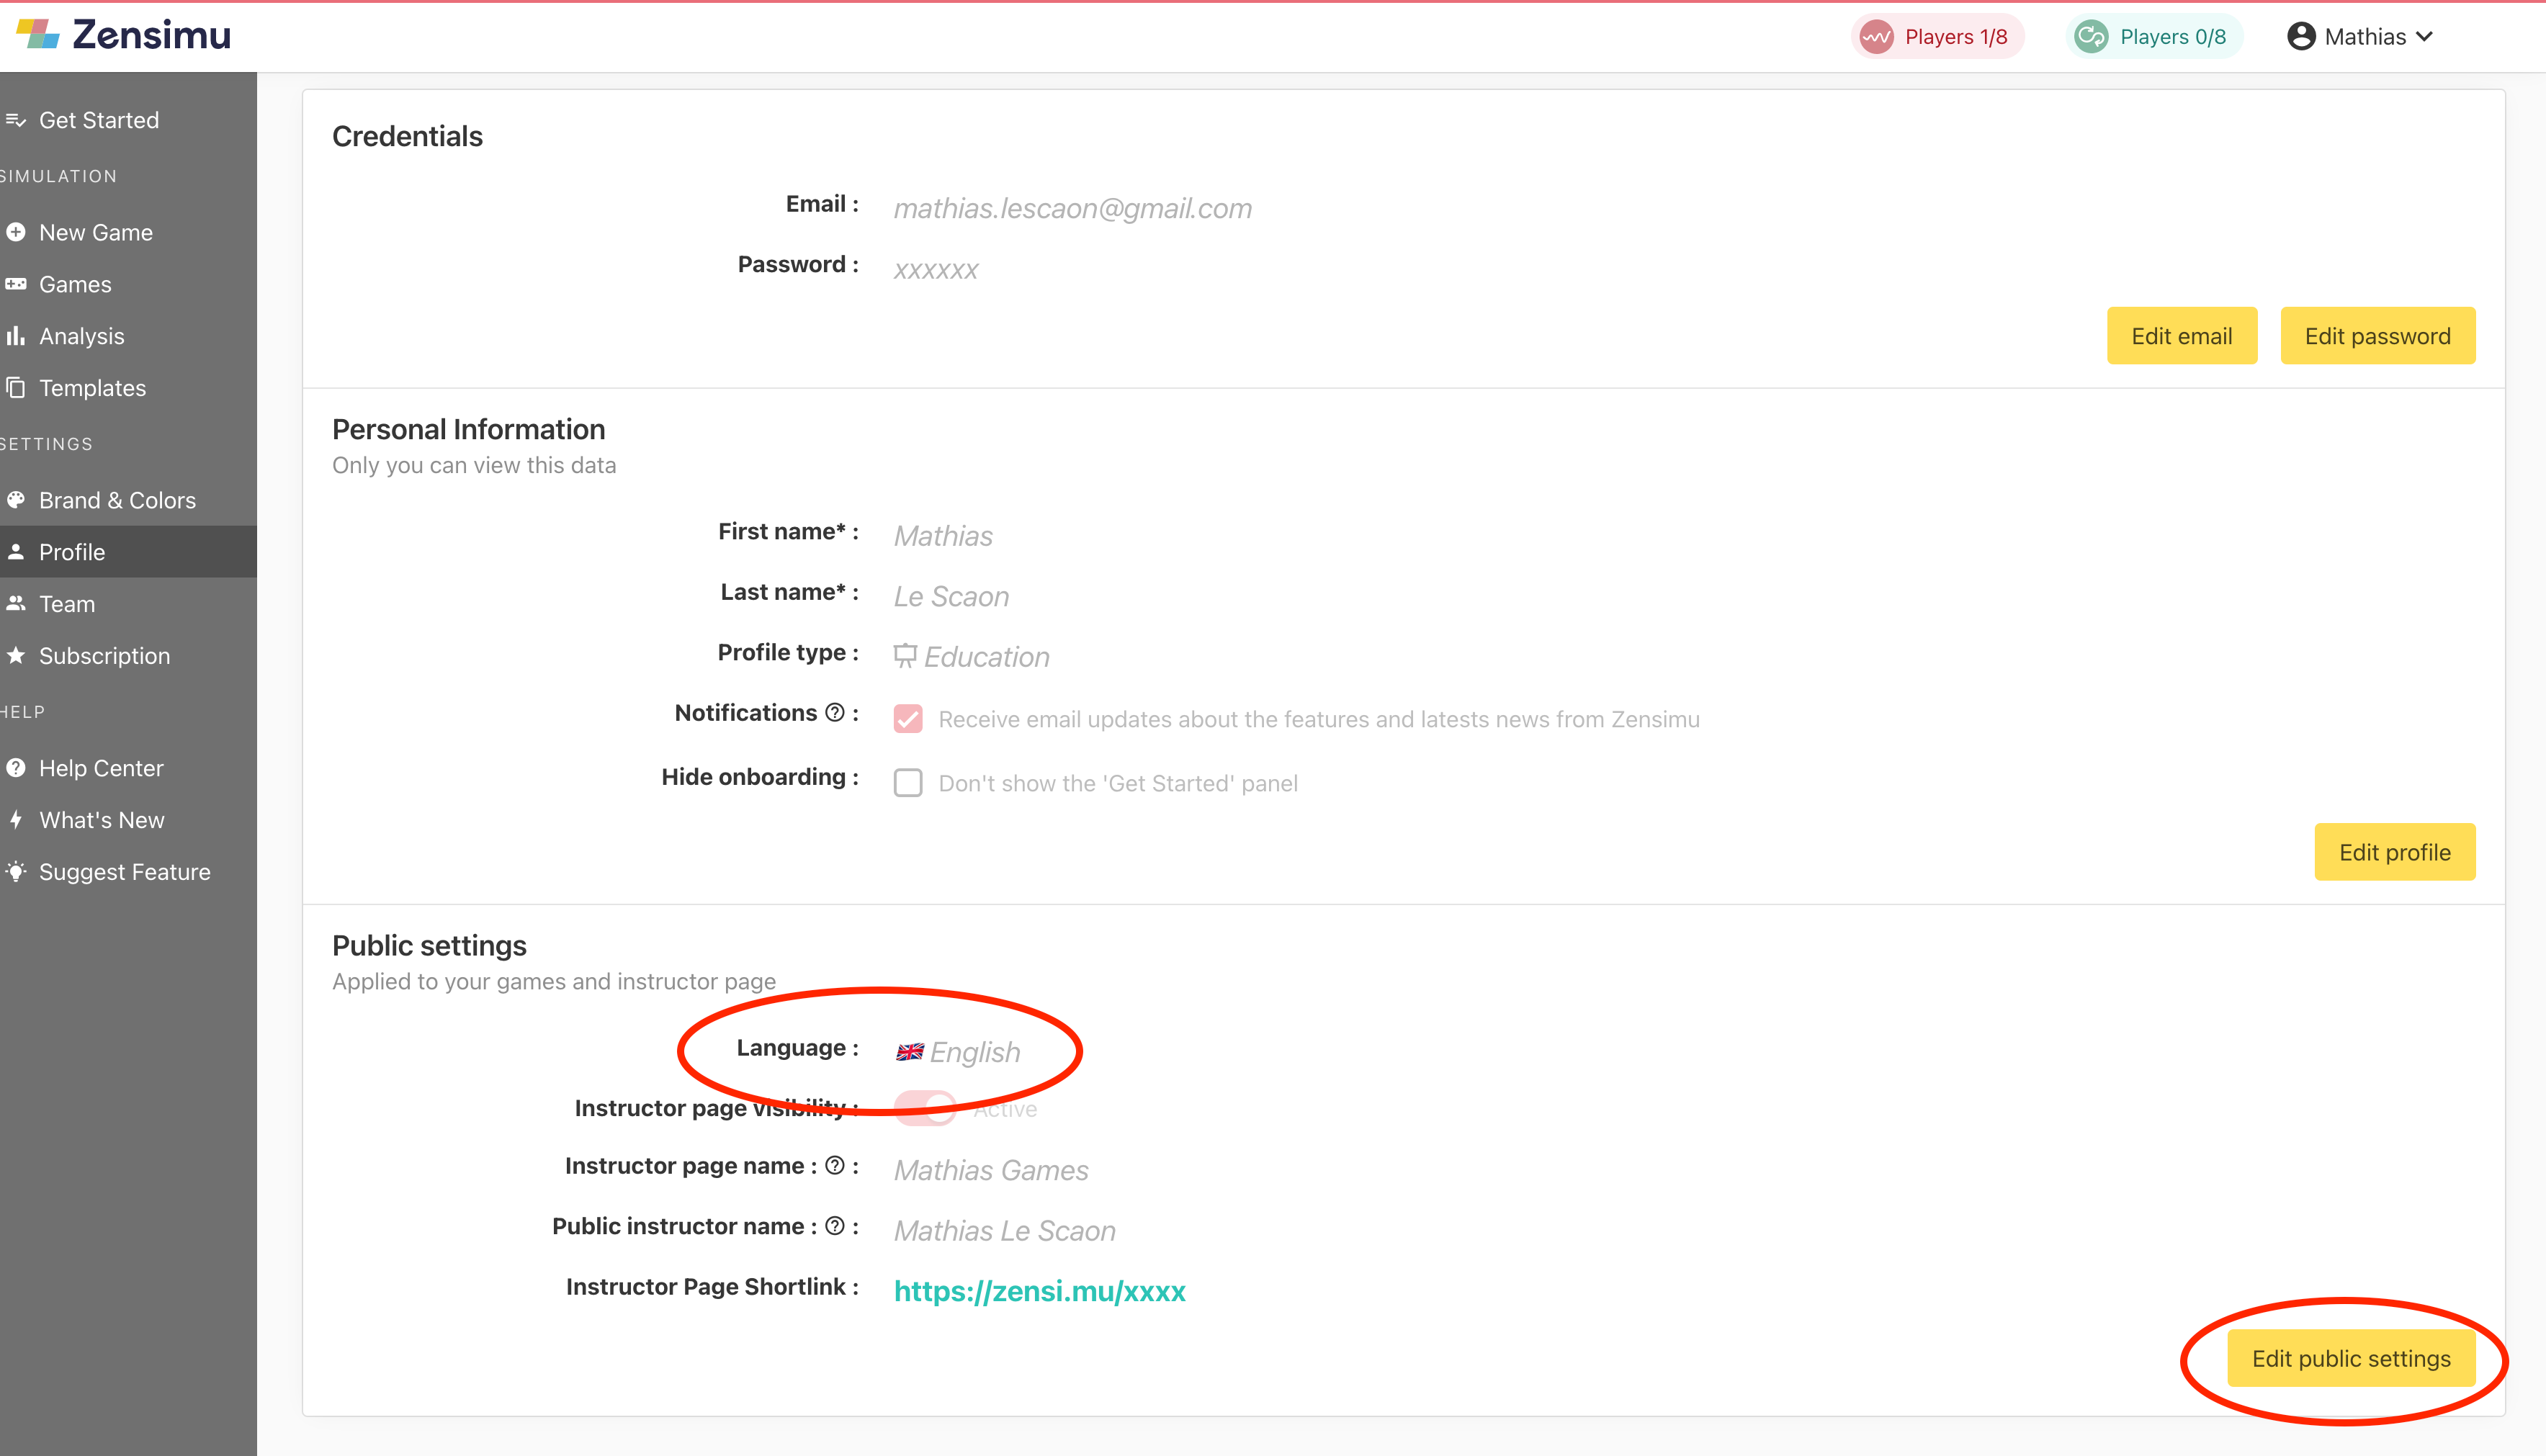The image size is (2546, 1456).
Task: Click the Notifications help question icon
Action: pos(835,712)
